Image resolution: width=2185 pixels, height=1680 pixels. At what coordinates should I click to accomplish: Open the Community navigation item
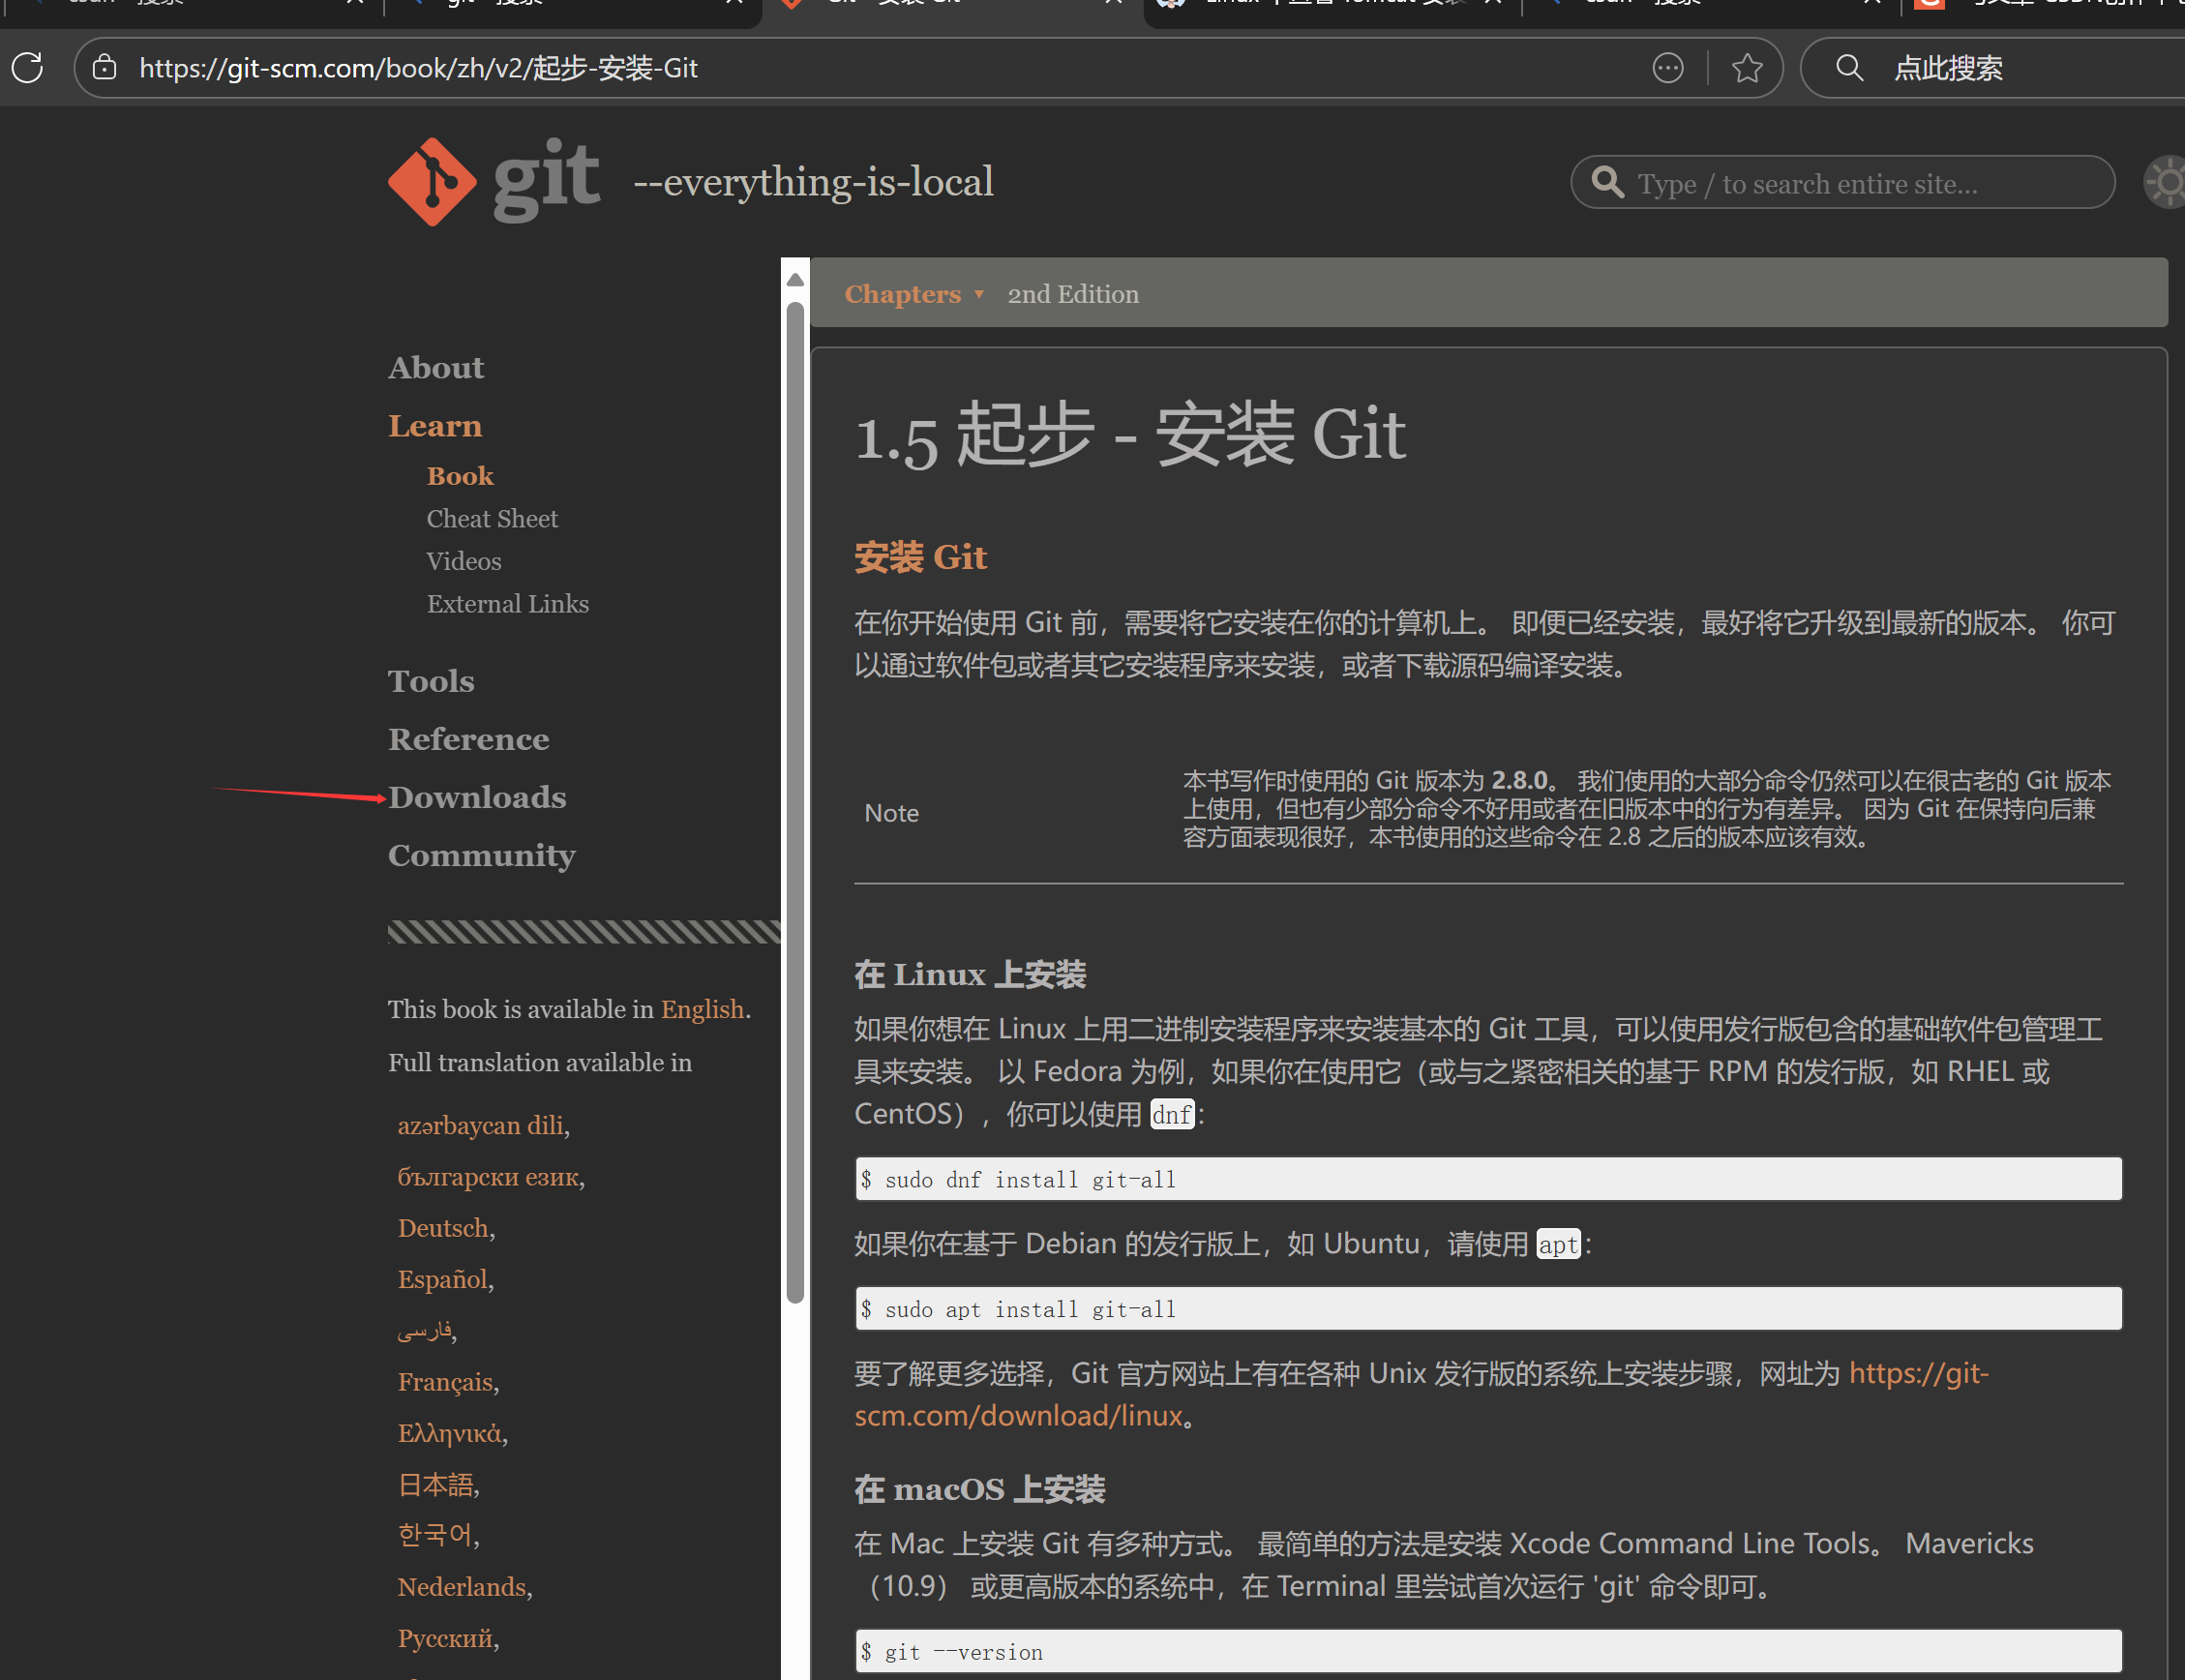[x=481, y=856]
